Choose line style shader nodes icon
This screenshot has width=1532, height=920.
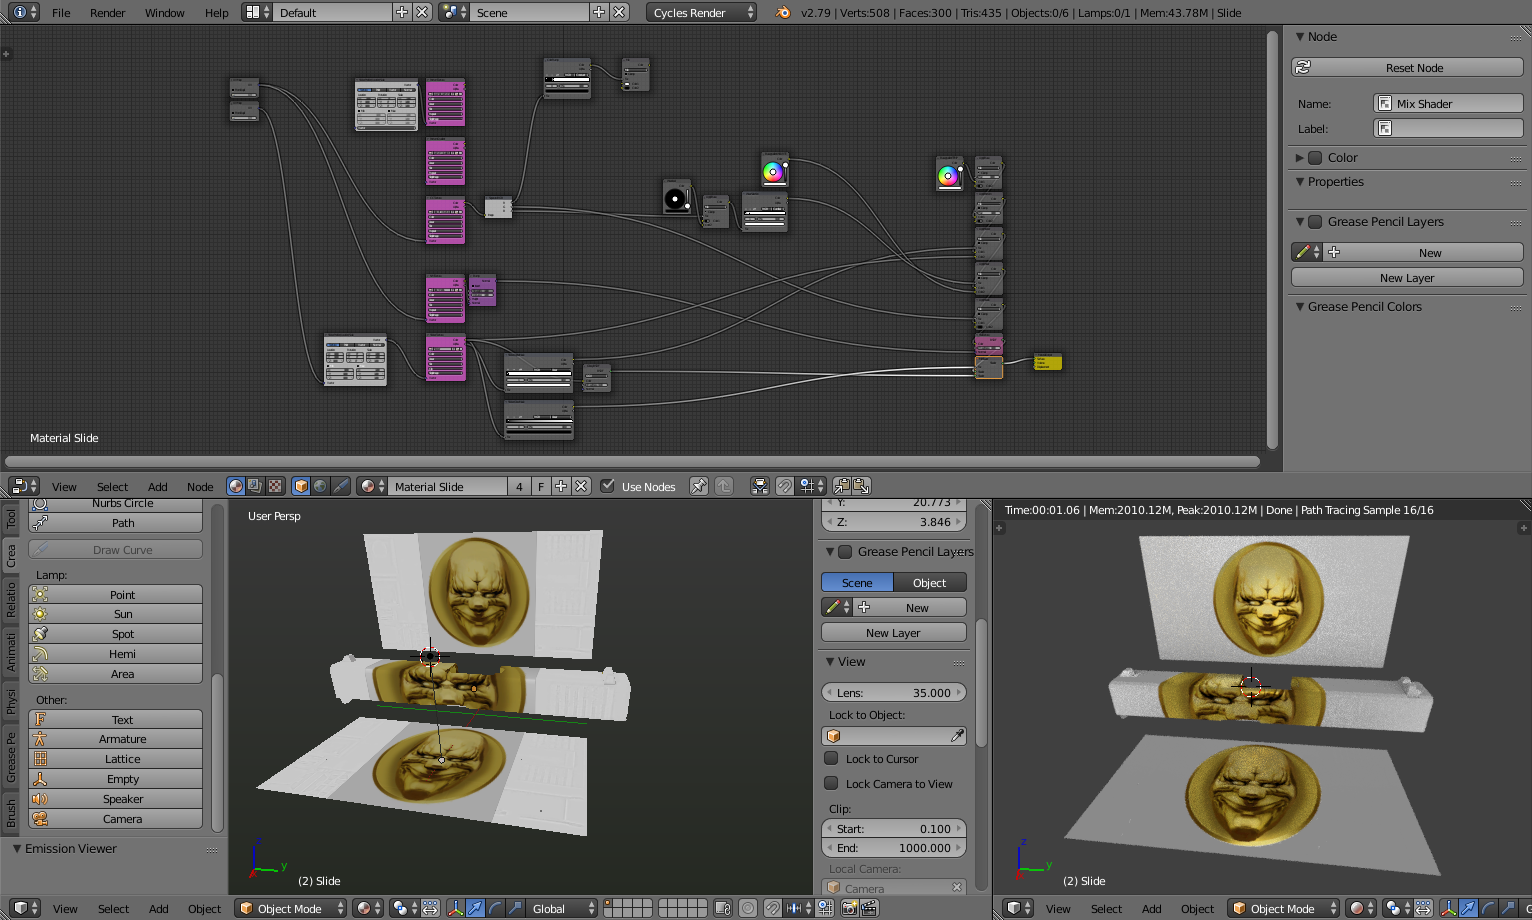point(340,486)
